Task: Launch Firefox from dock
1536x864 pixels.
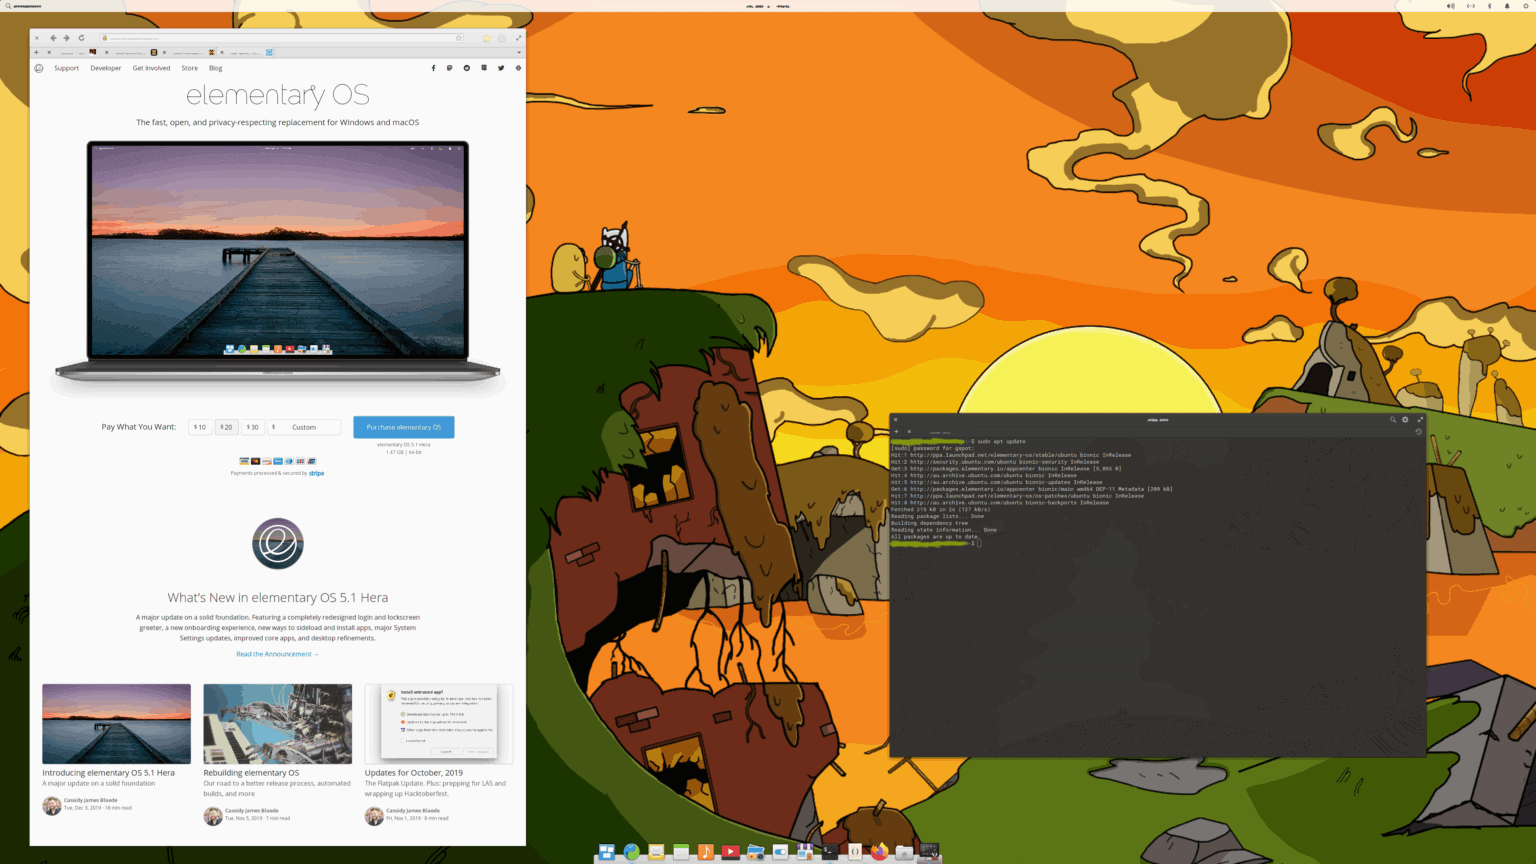Action: coord(879,852)
